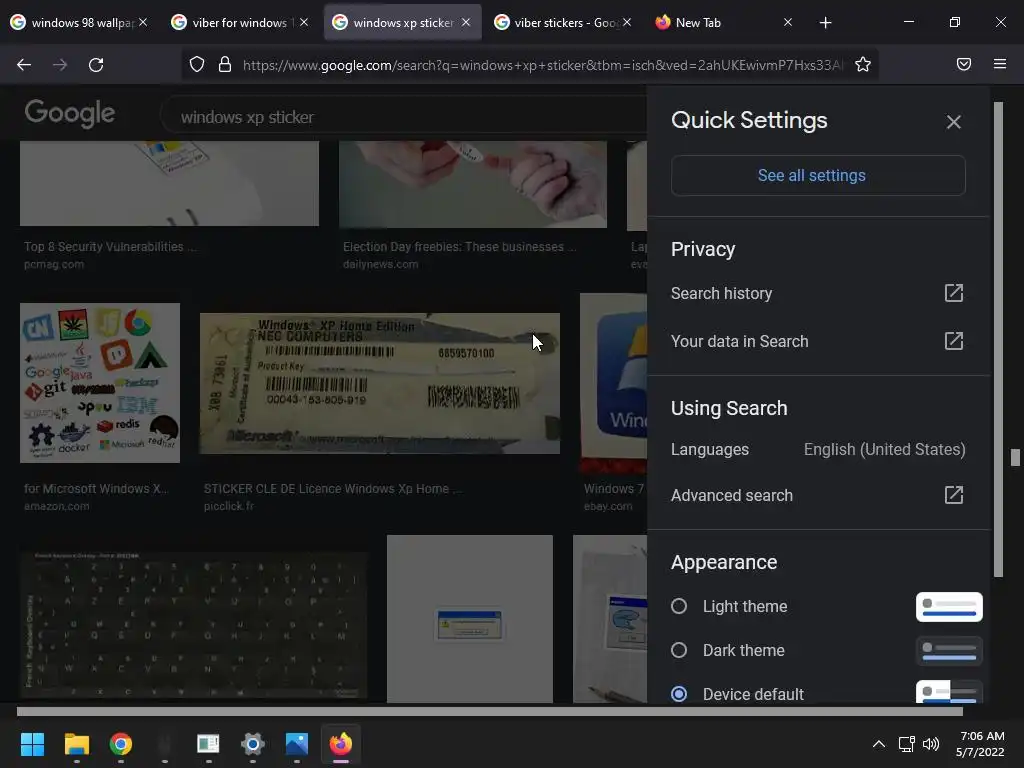Open the clock showing 7:06 AM
Screen dimensions: 1024x768
click(x=980, y=743)
